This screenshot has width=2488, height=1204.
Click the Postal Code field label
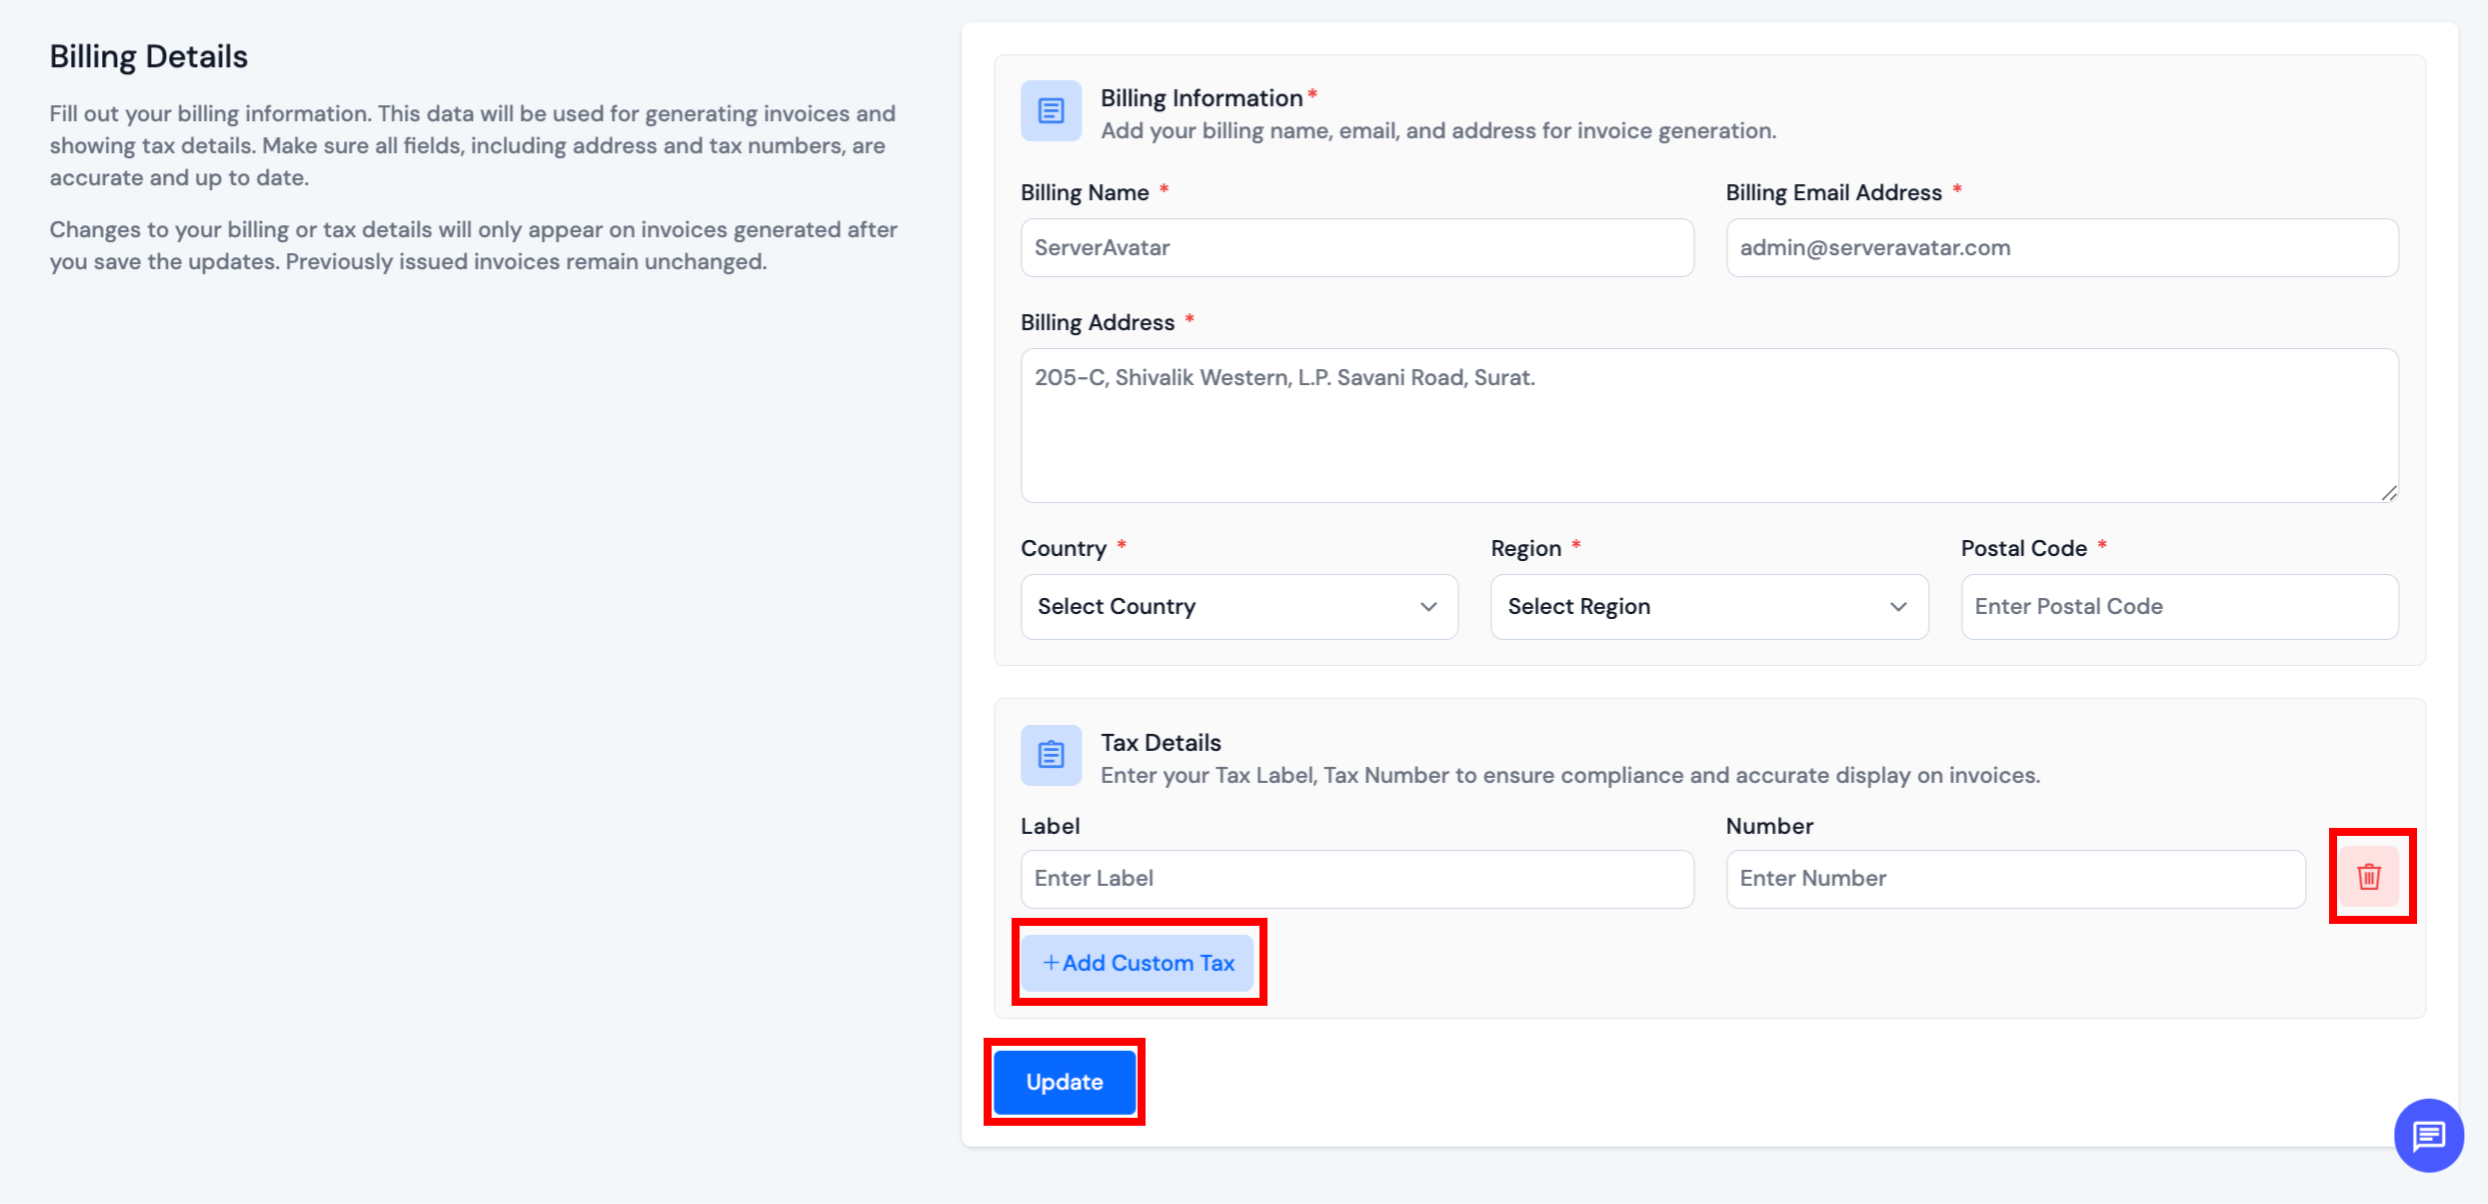(2023, 549)
